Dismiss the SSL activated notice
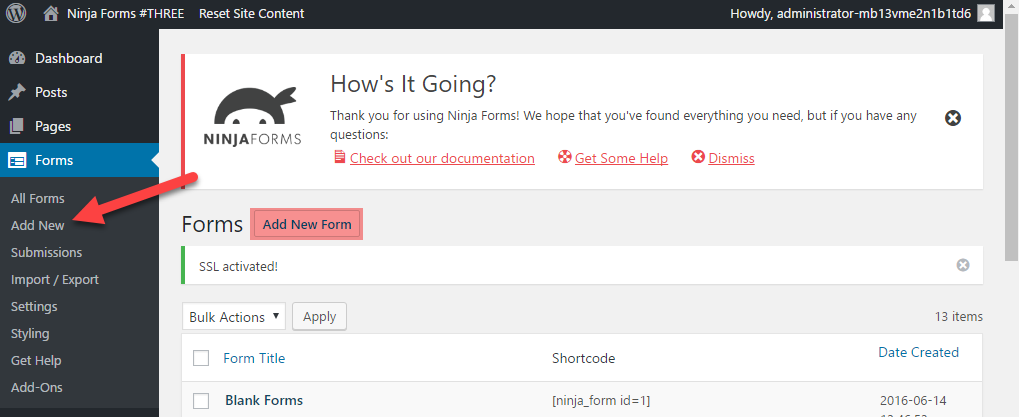The width and height of the screenshot is (1019, 417). pos(963,265)
